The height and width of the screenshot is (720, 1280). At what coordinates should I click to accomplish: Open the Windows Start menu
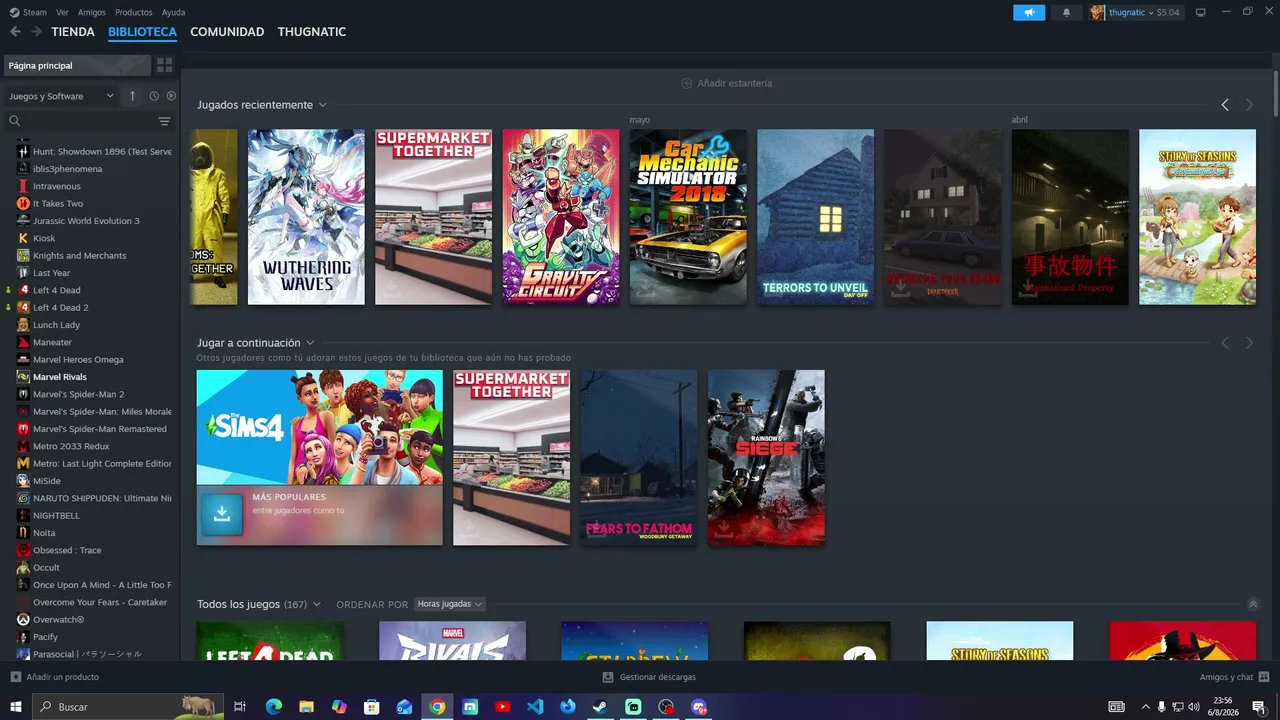[x=16, y=707]
